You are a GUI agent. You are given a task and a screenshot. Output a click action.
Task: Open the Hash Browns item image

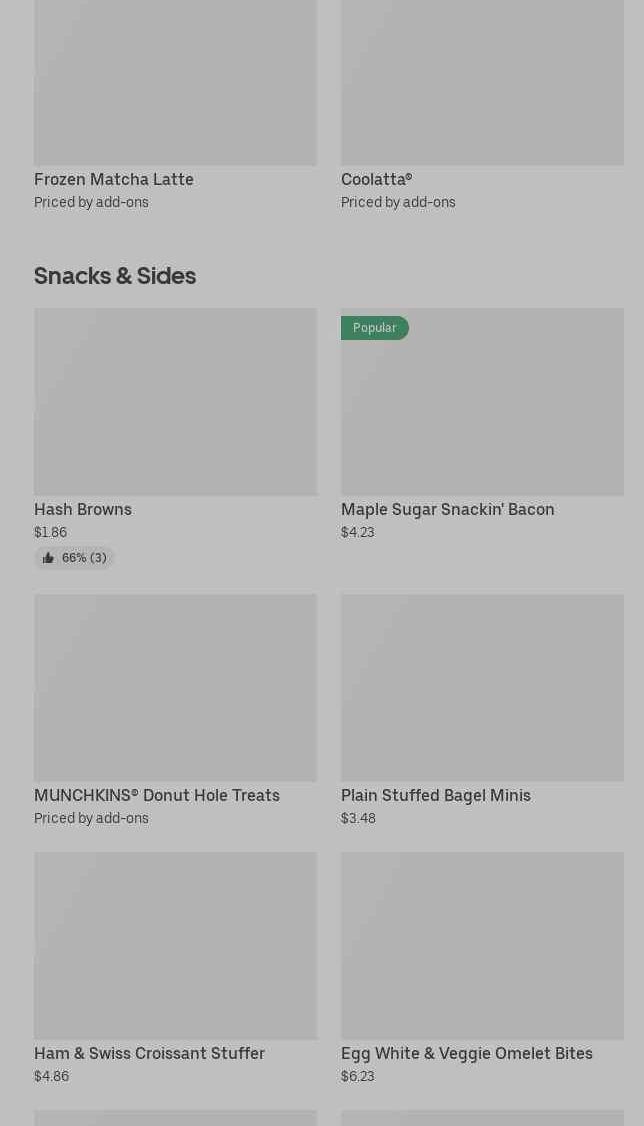pos(175,402)
